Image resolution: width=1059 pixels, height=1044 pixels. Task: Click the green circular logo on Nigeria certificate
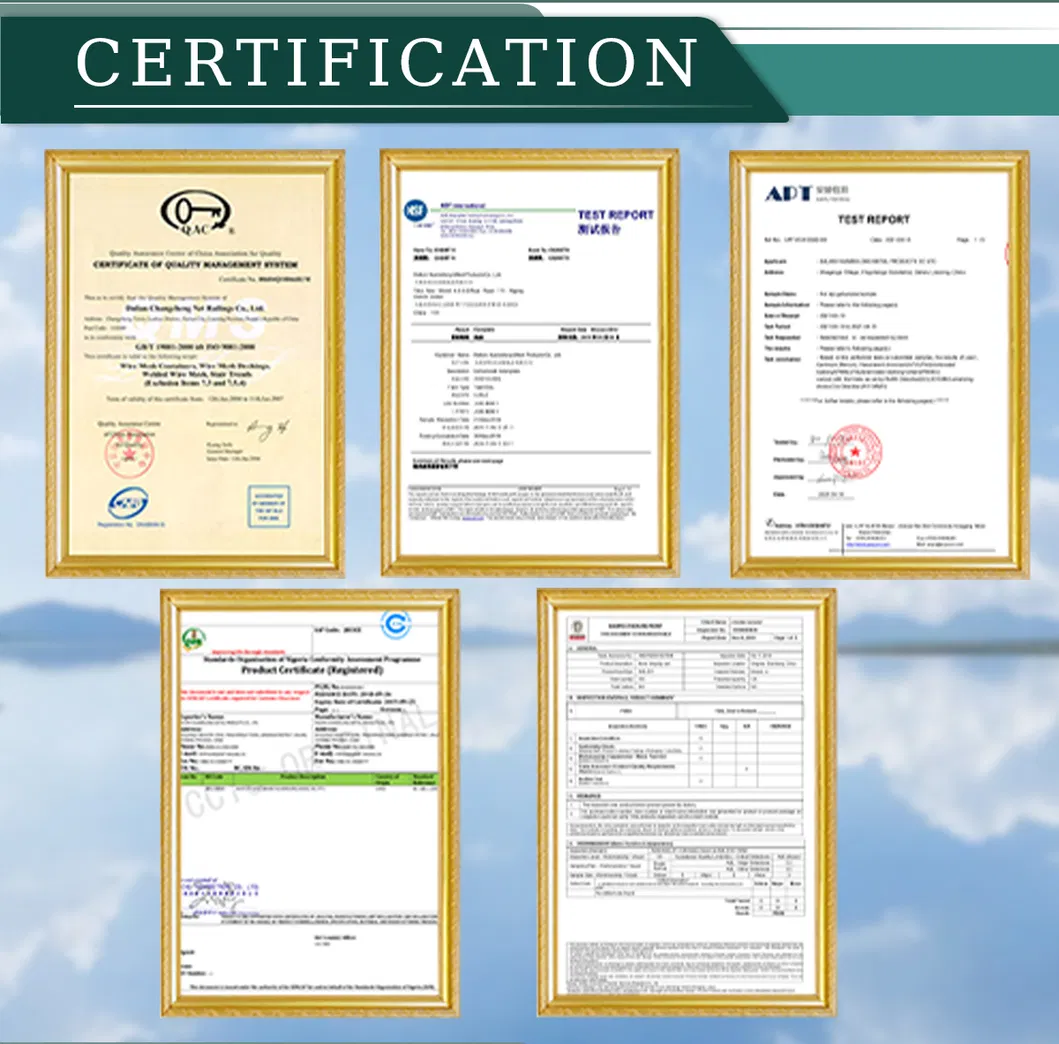[191, 632]
